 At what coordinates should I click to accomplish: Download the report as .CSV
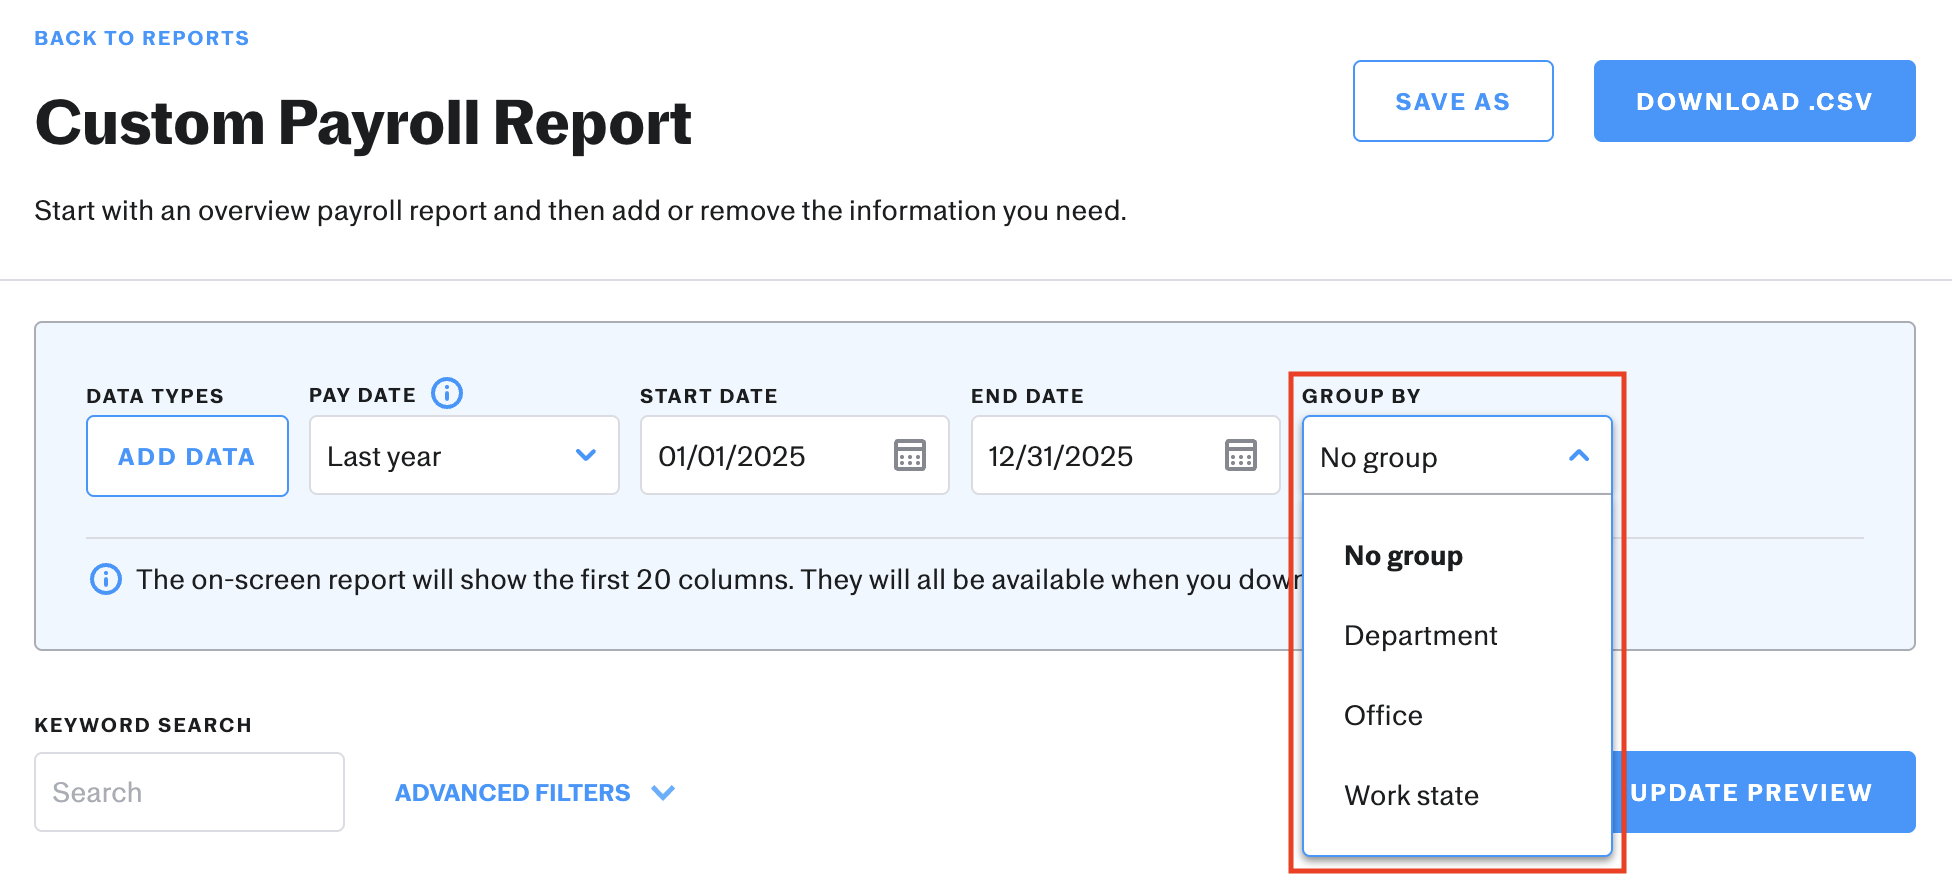tap(1754, 101)
